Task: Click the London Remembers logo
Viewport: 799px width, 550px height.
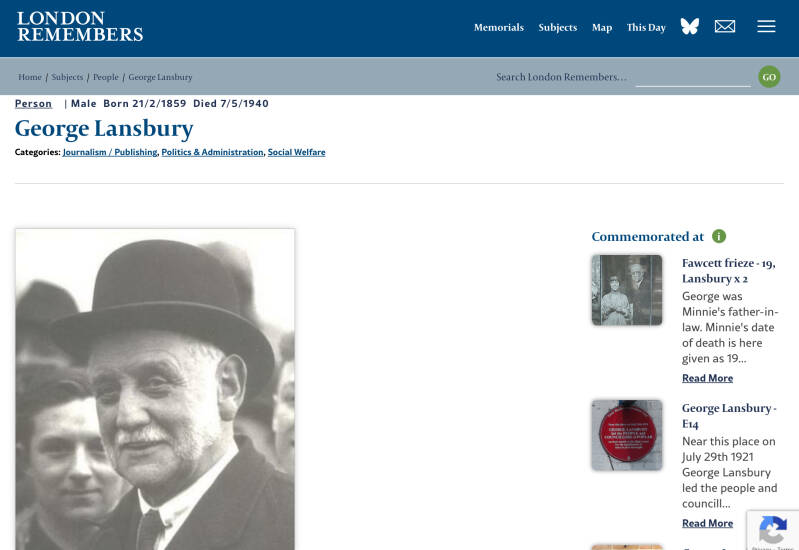Action: [80, 27]
